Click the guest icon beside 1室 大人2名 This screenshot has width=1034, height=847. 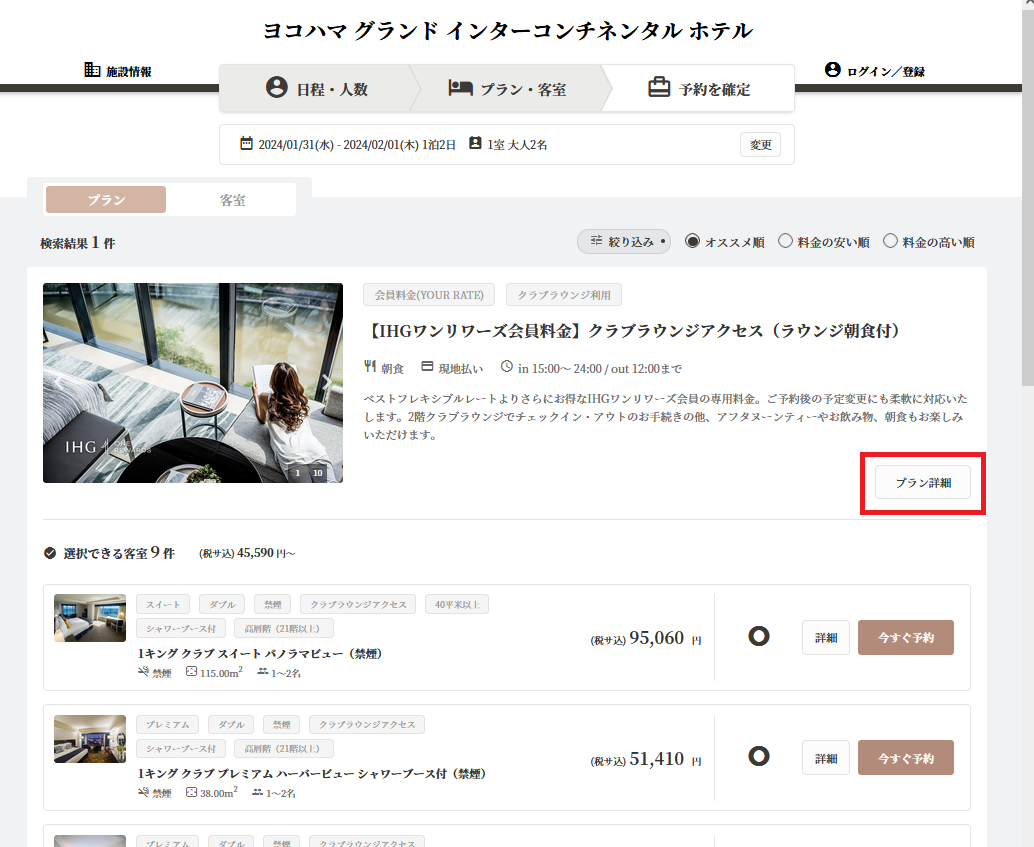(x=475, y=143)
